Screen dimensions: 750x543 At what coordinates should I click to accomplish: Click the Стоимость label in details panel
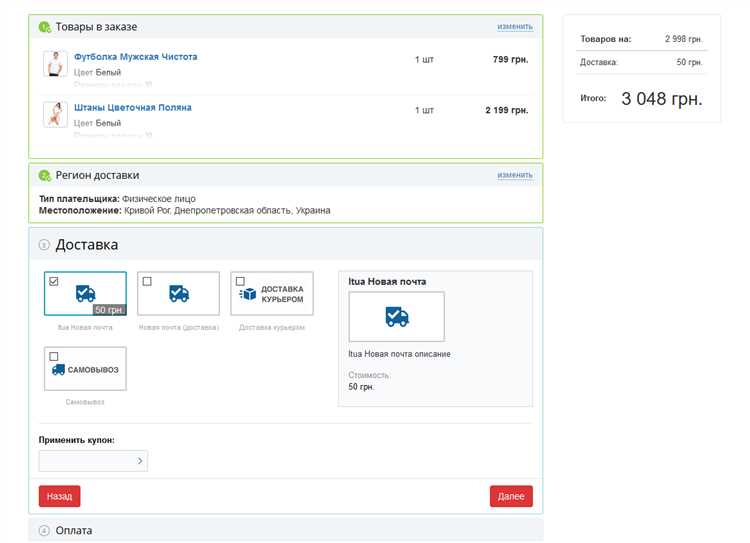pos(369,375)
